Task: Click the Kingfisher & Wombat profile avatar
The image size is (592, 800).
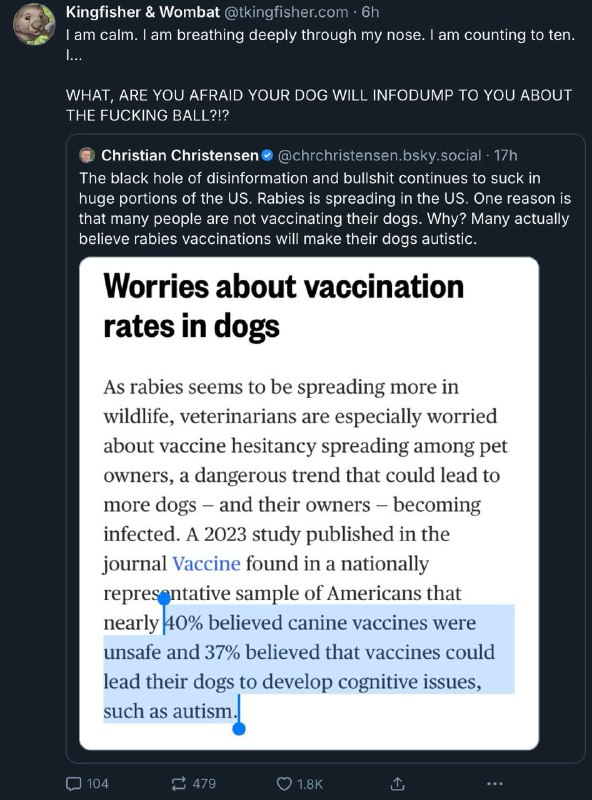Action: click(34, 24)
